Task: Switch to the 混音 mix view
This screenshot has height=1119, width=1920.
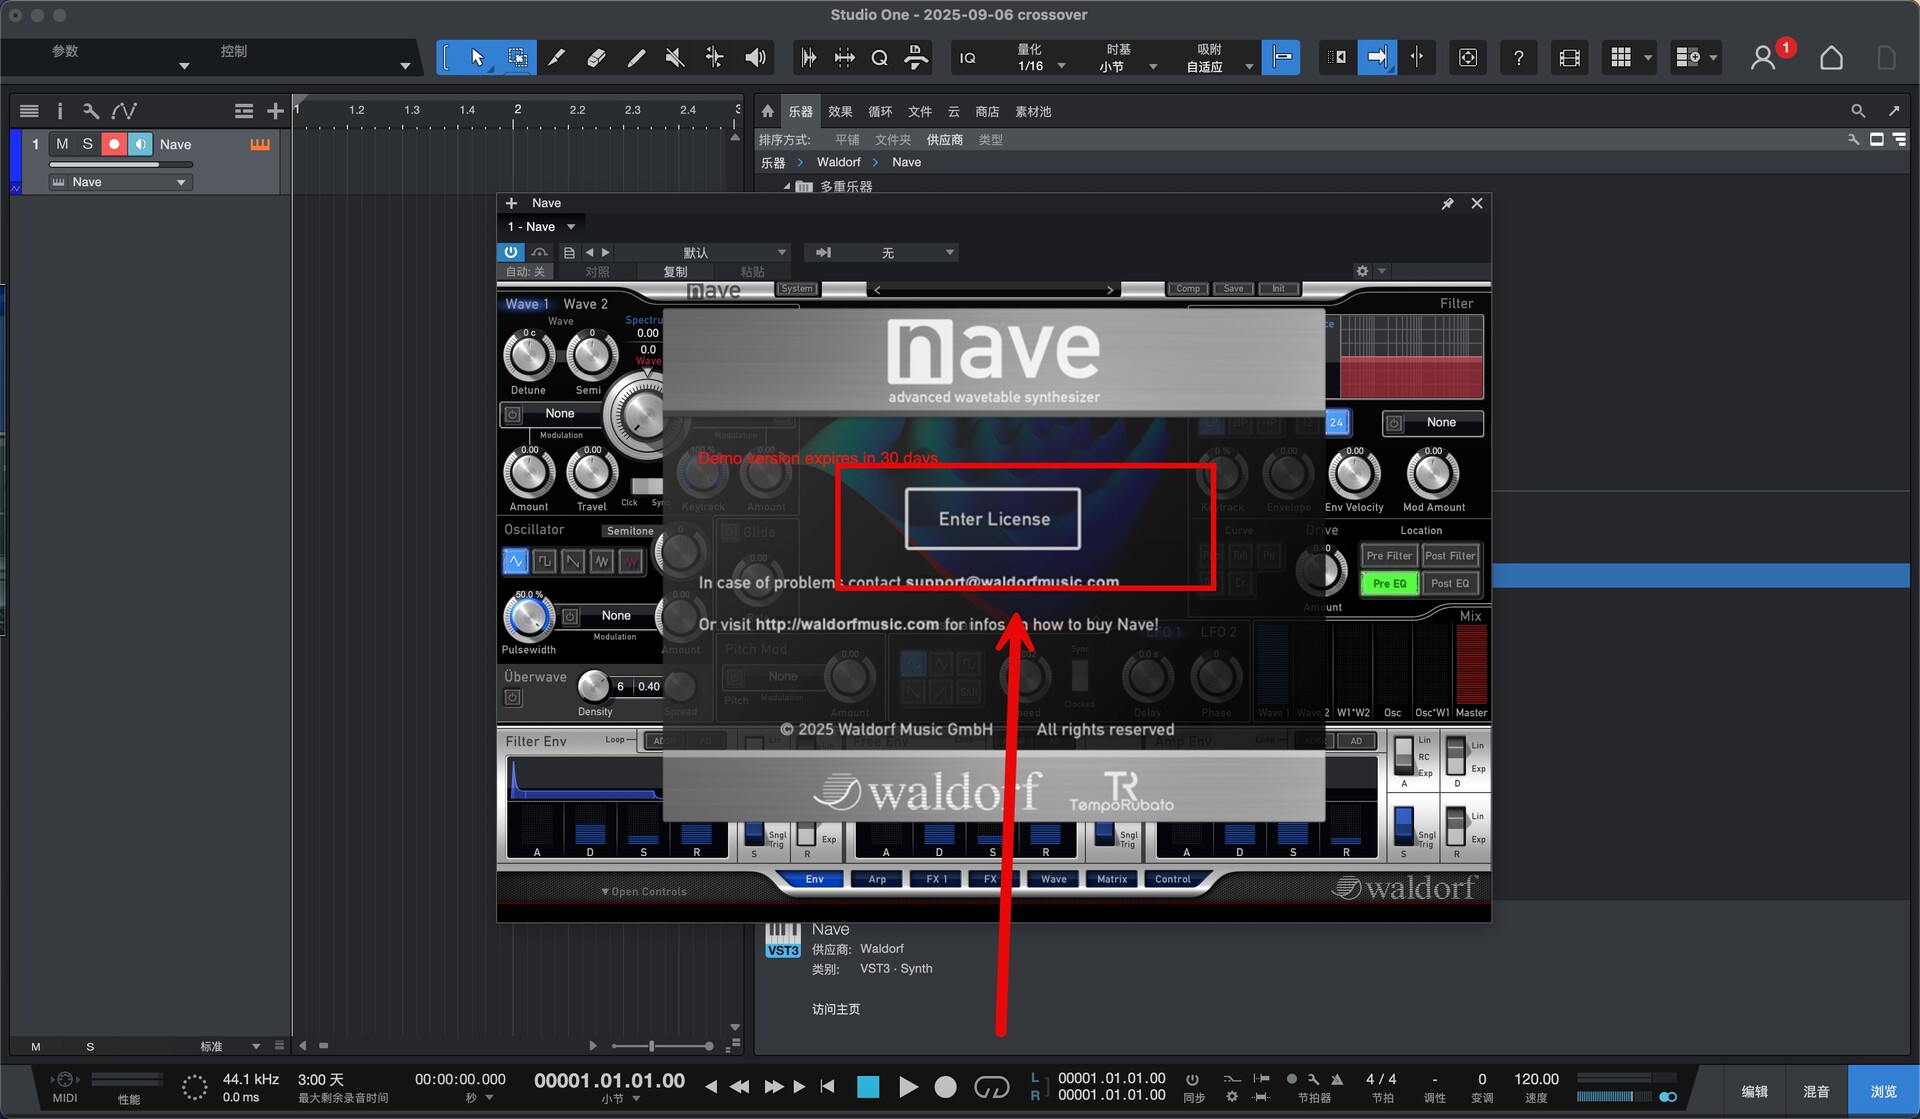Action: pos(1816,1091)
